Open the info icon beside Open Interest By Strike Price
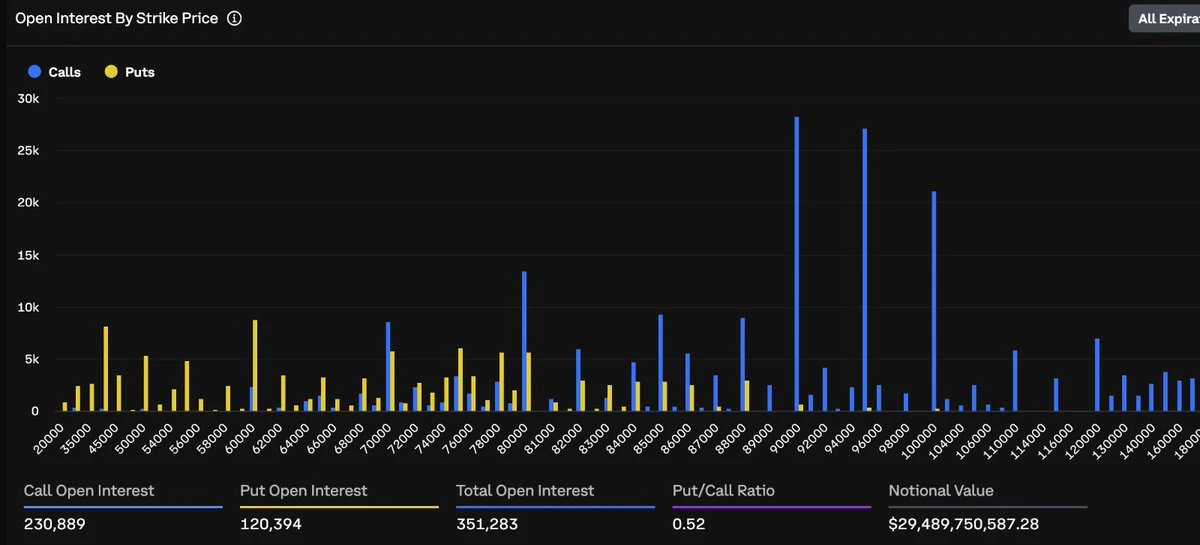1200x545 pixels. pos(234,19)
